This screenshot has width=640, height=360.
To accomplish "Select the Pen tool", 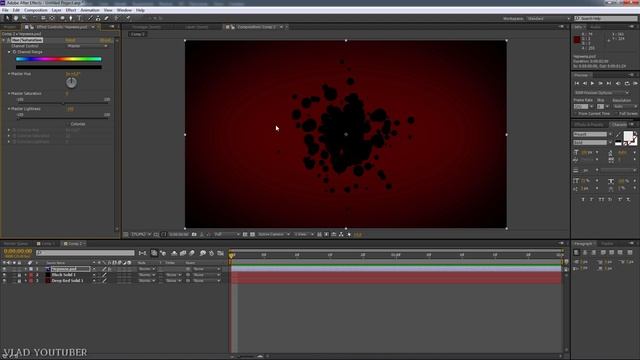I will click(71, 18).
